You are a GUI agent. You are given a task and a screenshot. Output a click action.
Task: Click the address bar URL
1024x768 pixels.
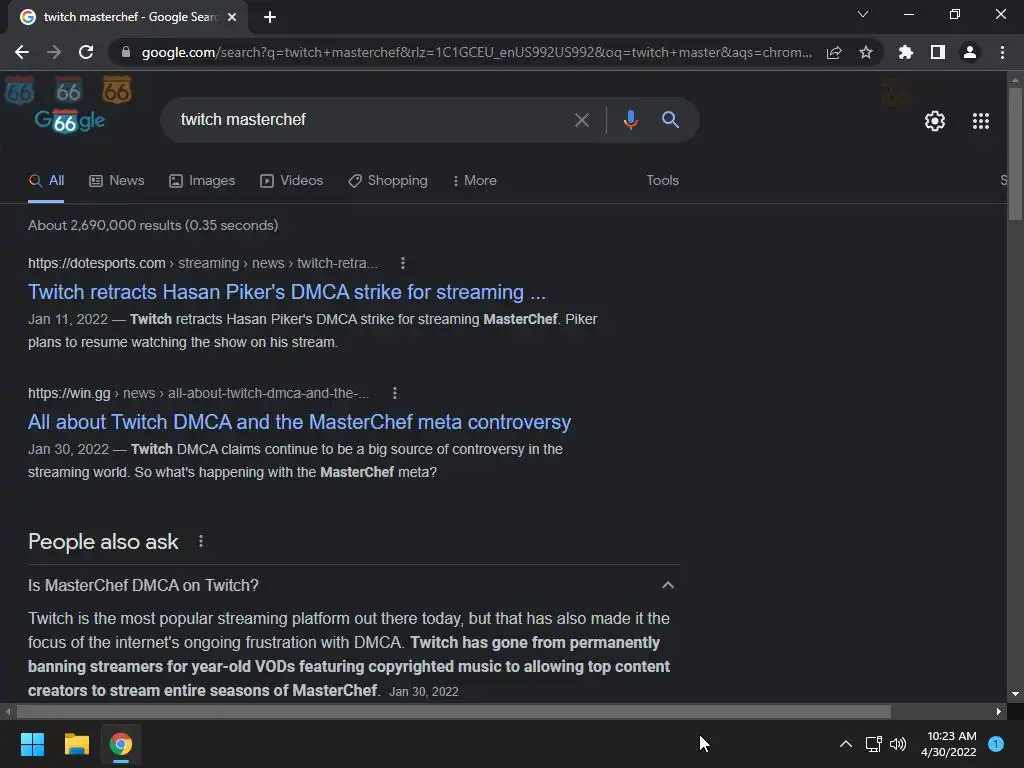click(477, 52)
